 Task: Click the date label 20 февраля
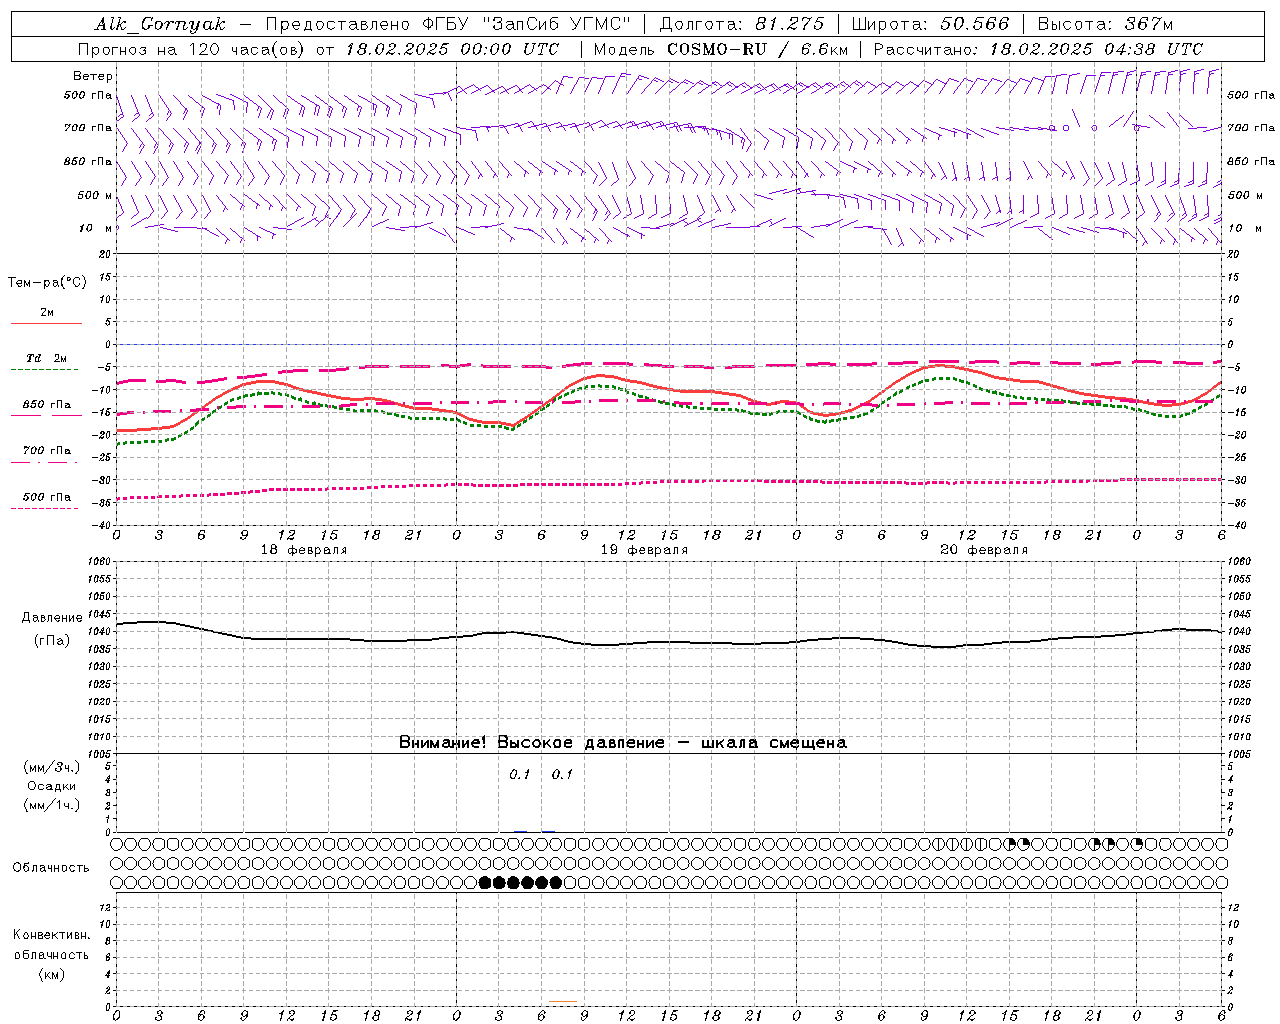[984, 550]
